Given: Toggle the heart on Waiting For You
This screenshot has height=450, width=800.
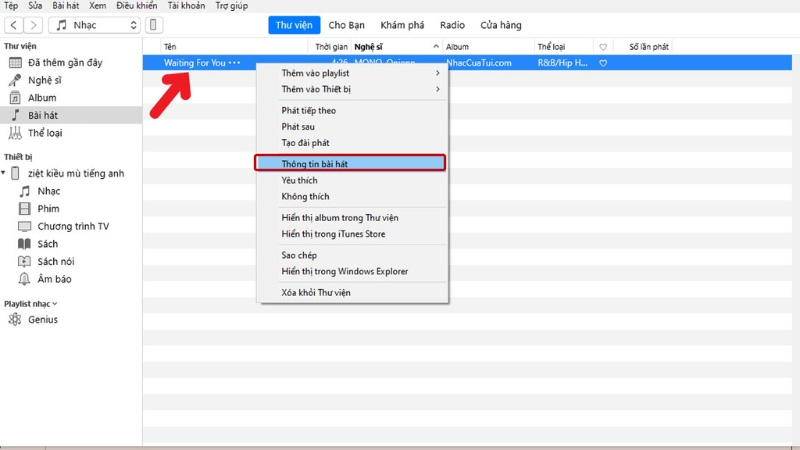Looking at the screenshot, I should (603, 63).
